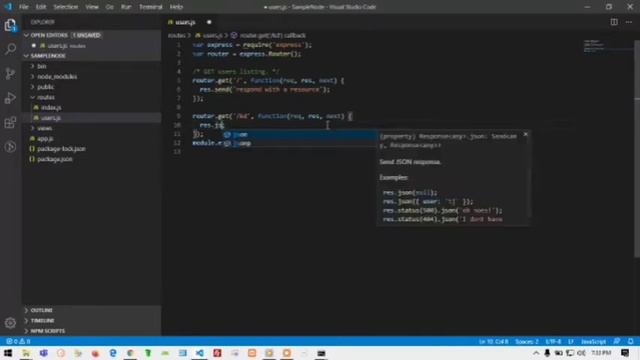Viewport: 640px width, 360px height.
Task: Close the suggestion details popup
Action: point(526,134)
